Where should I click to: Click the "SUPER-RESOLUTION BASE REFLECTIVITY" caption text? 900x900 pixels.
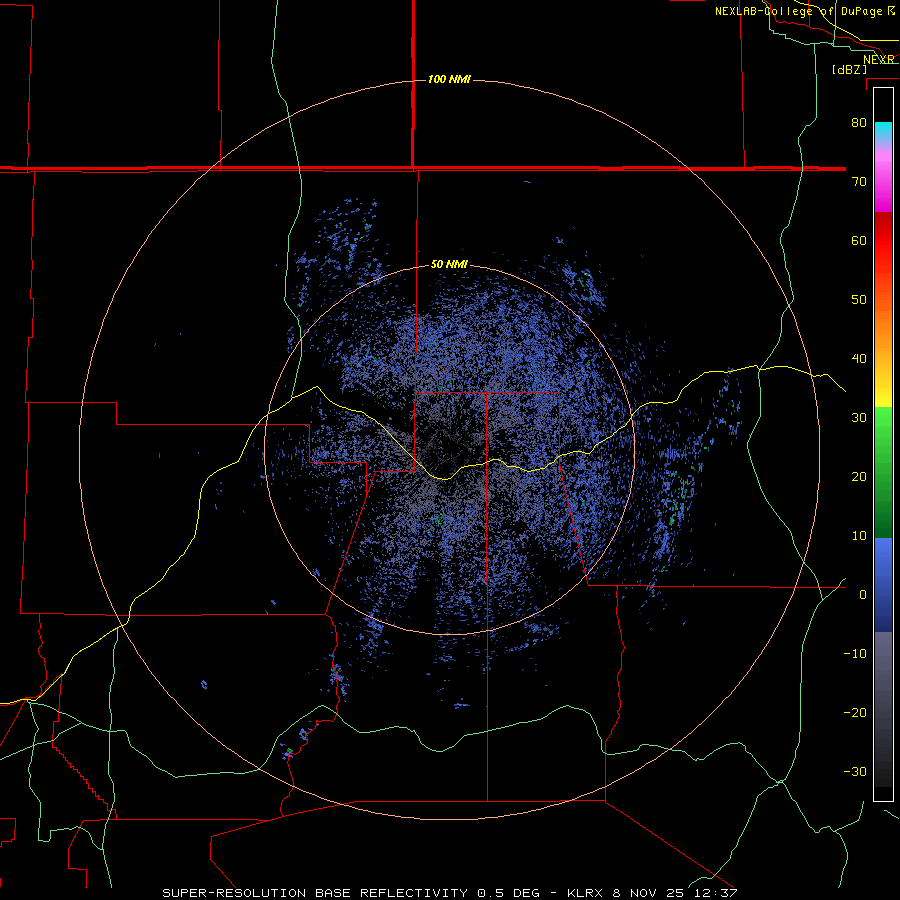click(315, 893)
